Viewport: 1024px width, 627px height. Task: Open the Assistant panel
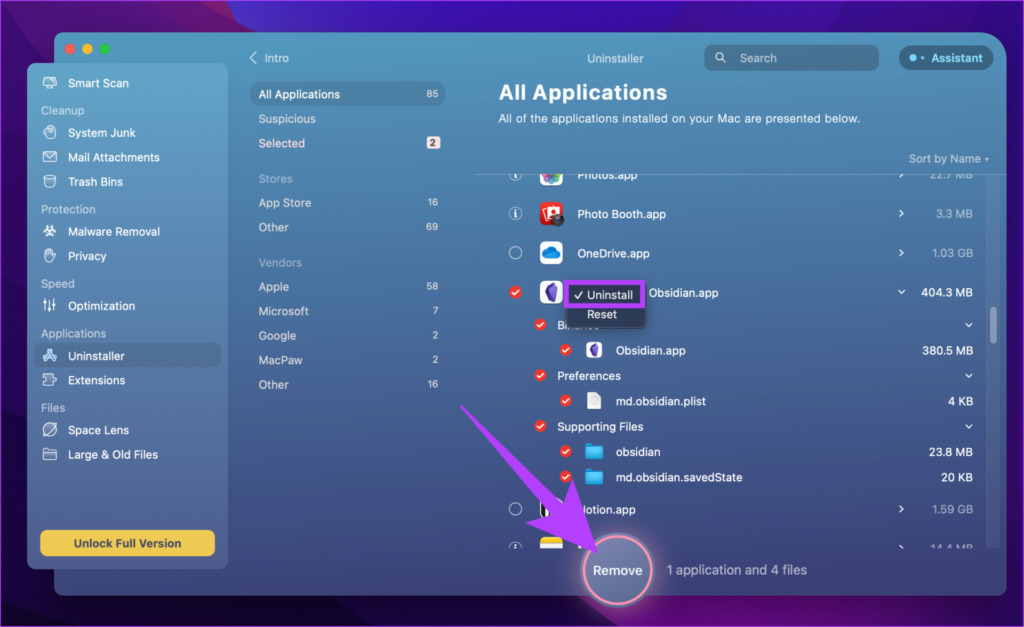(946, 57)
